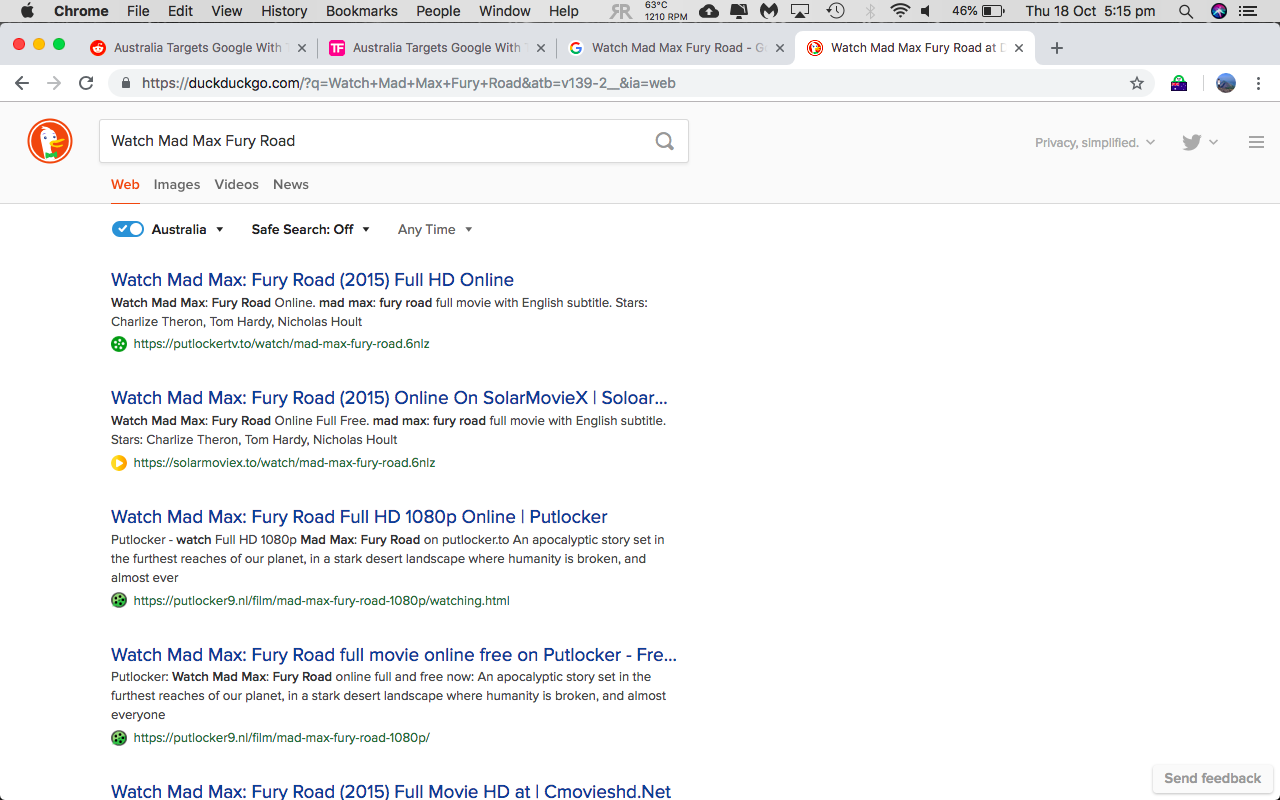The image size is (1280, 800).
Task: Close the active DuckDuckGo tab
Action: [x=1019, y=48]
